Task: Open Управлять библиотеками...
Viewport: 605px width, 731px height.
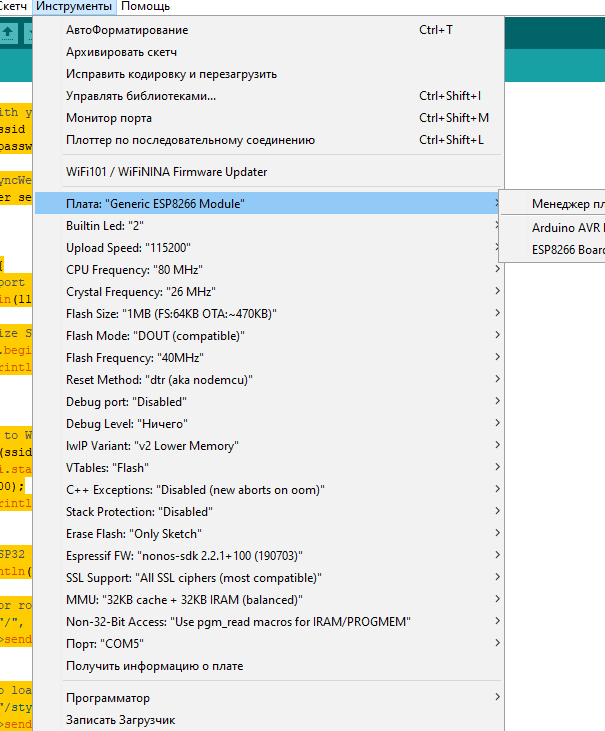Action: point(269,96)
